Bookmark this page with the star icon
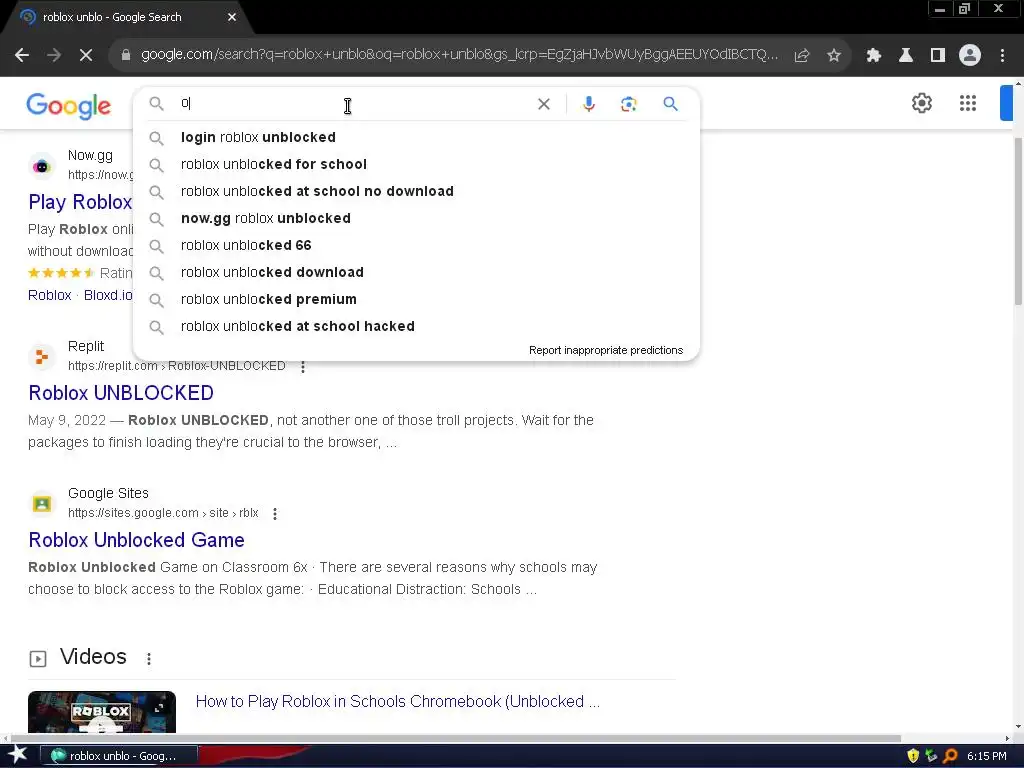1024x768 pixels. [x=834, y=56]
